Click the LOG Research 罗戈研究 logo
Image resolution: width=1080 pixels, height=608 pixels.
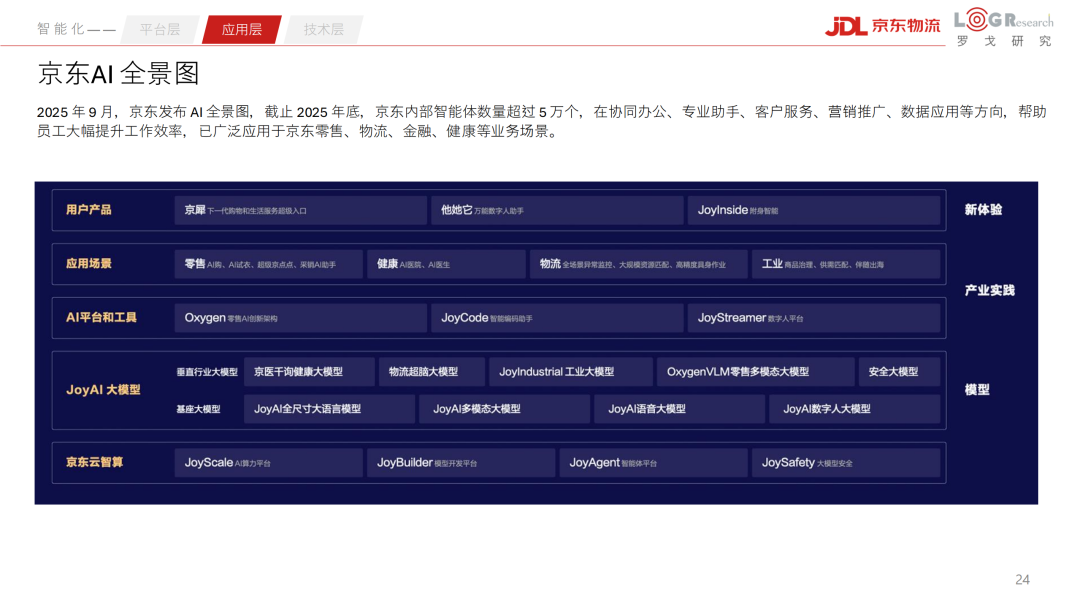1004,28
